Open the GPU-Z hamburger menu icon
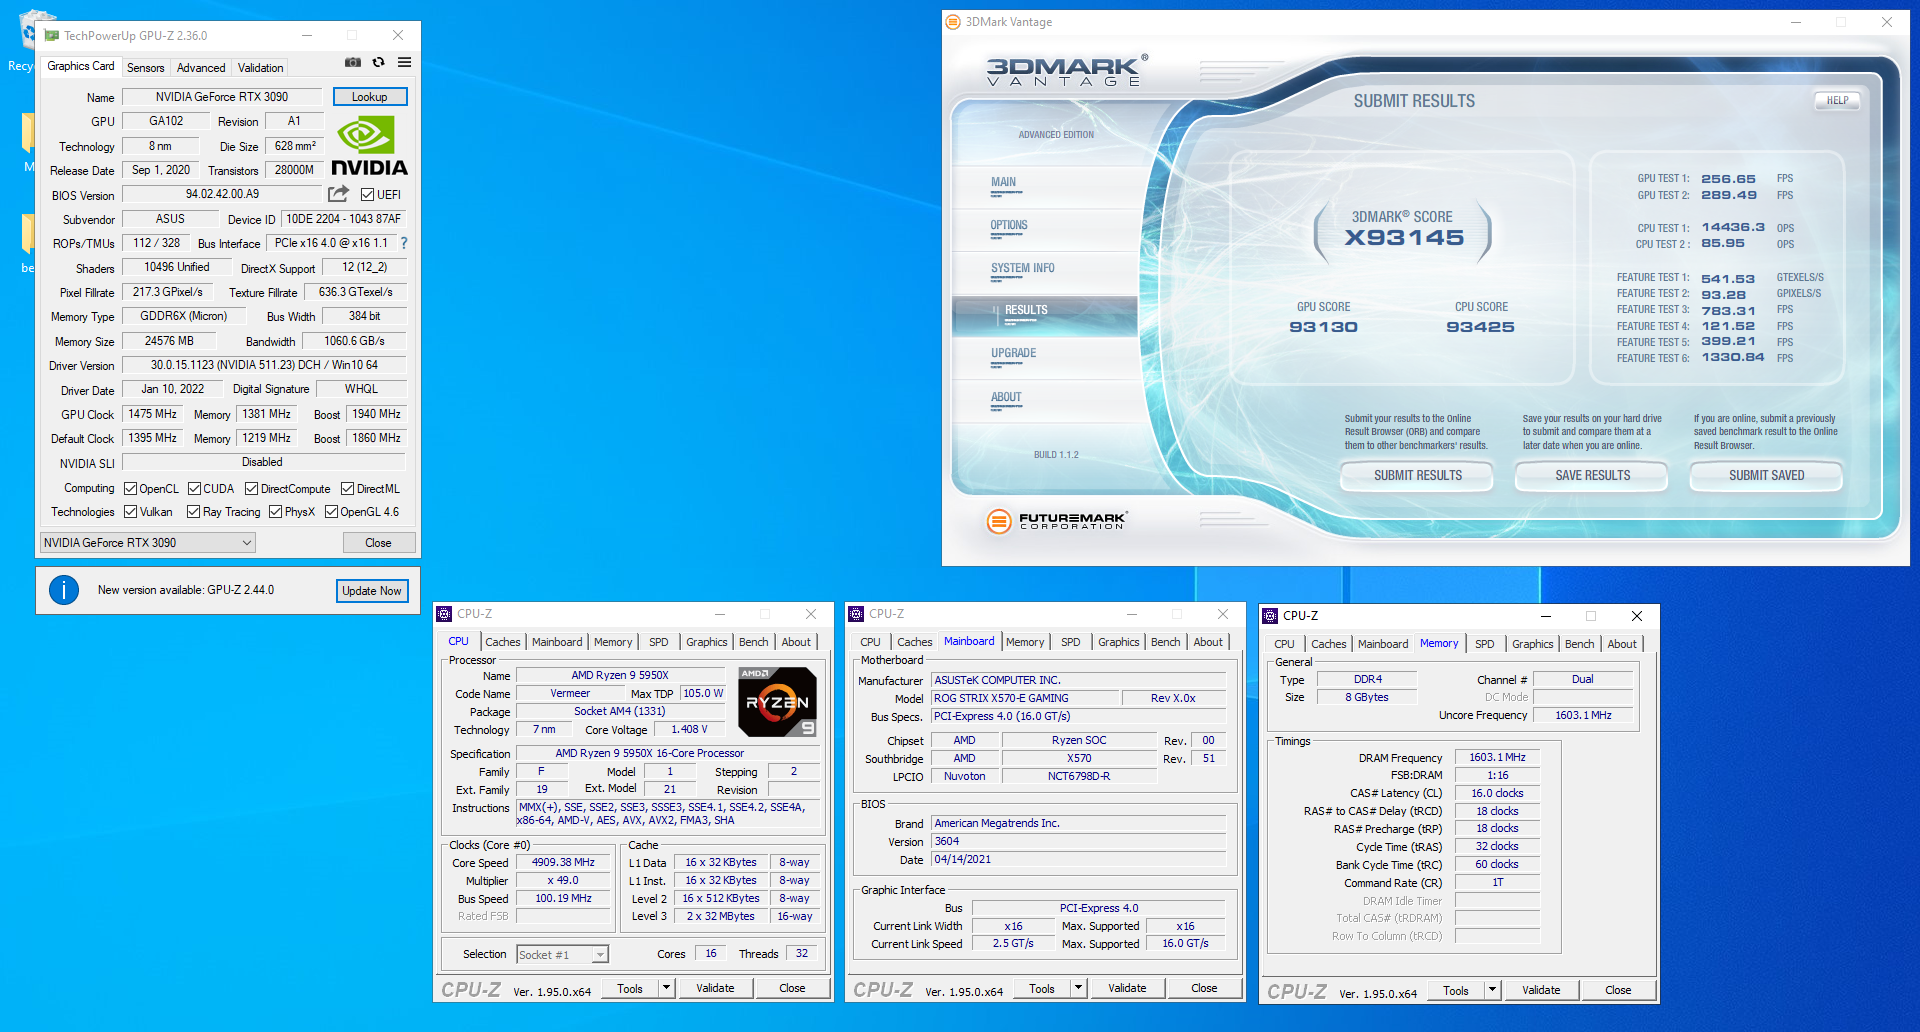Screen dimensions: 1920x1032 coord(404,62)
